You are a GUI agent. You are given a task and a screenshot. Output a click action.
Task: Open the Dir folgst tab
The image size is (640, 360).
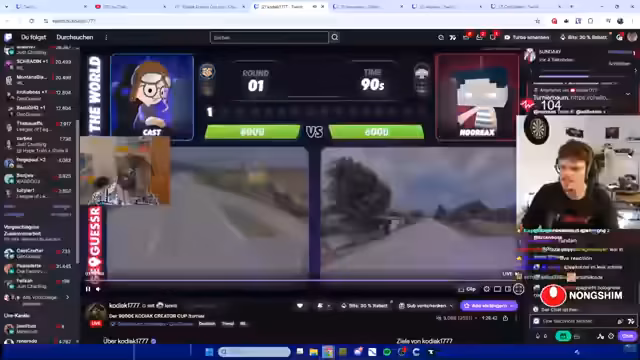pos(33,37)
